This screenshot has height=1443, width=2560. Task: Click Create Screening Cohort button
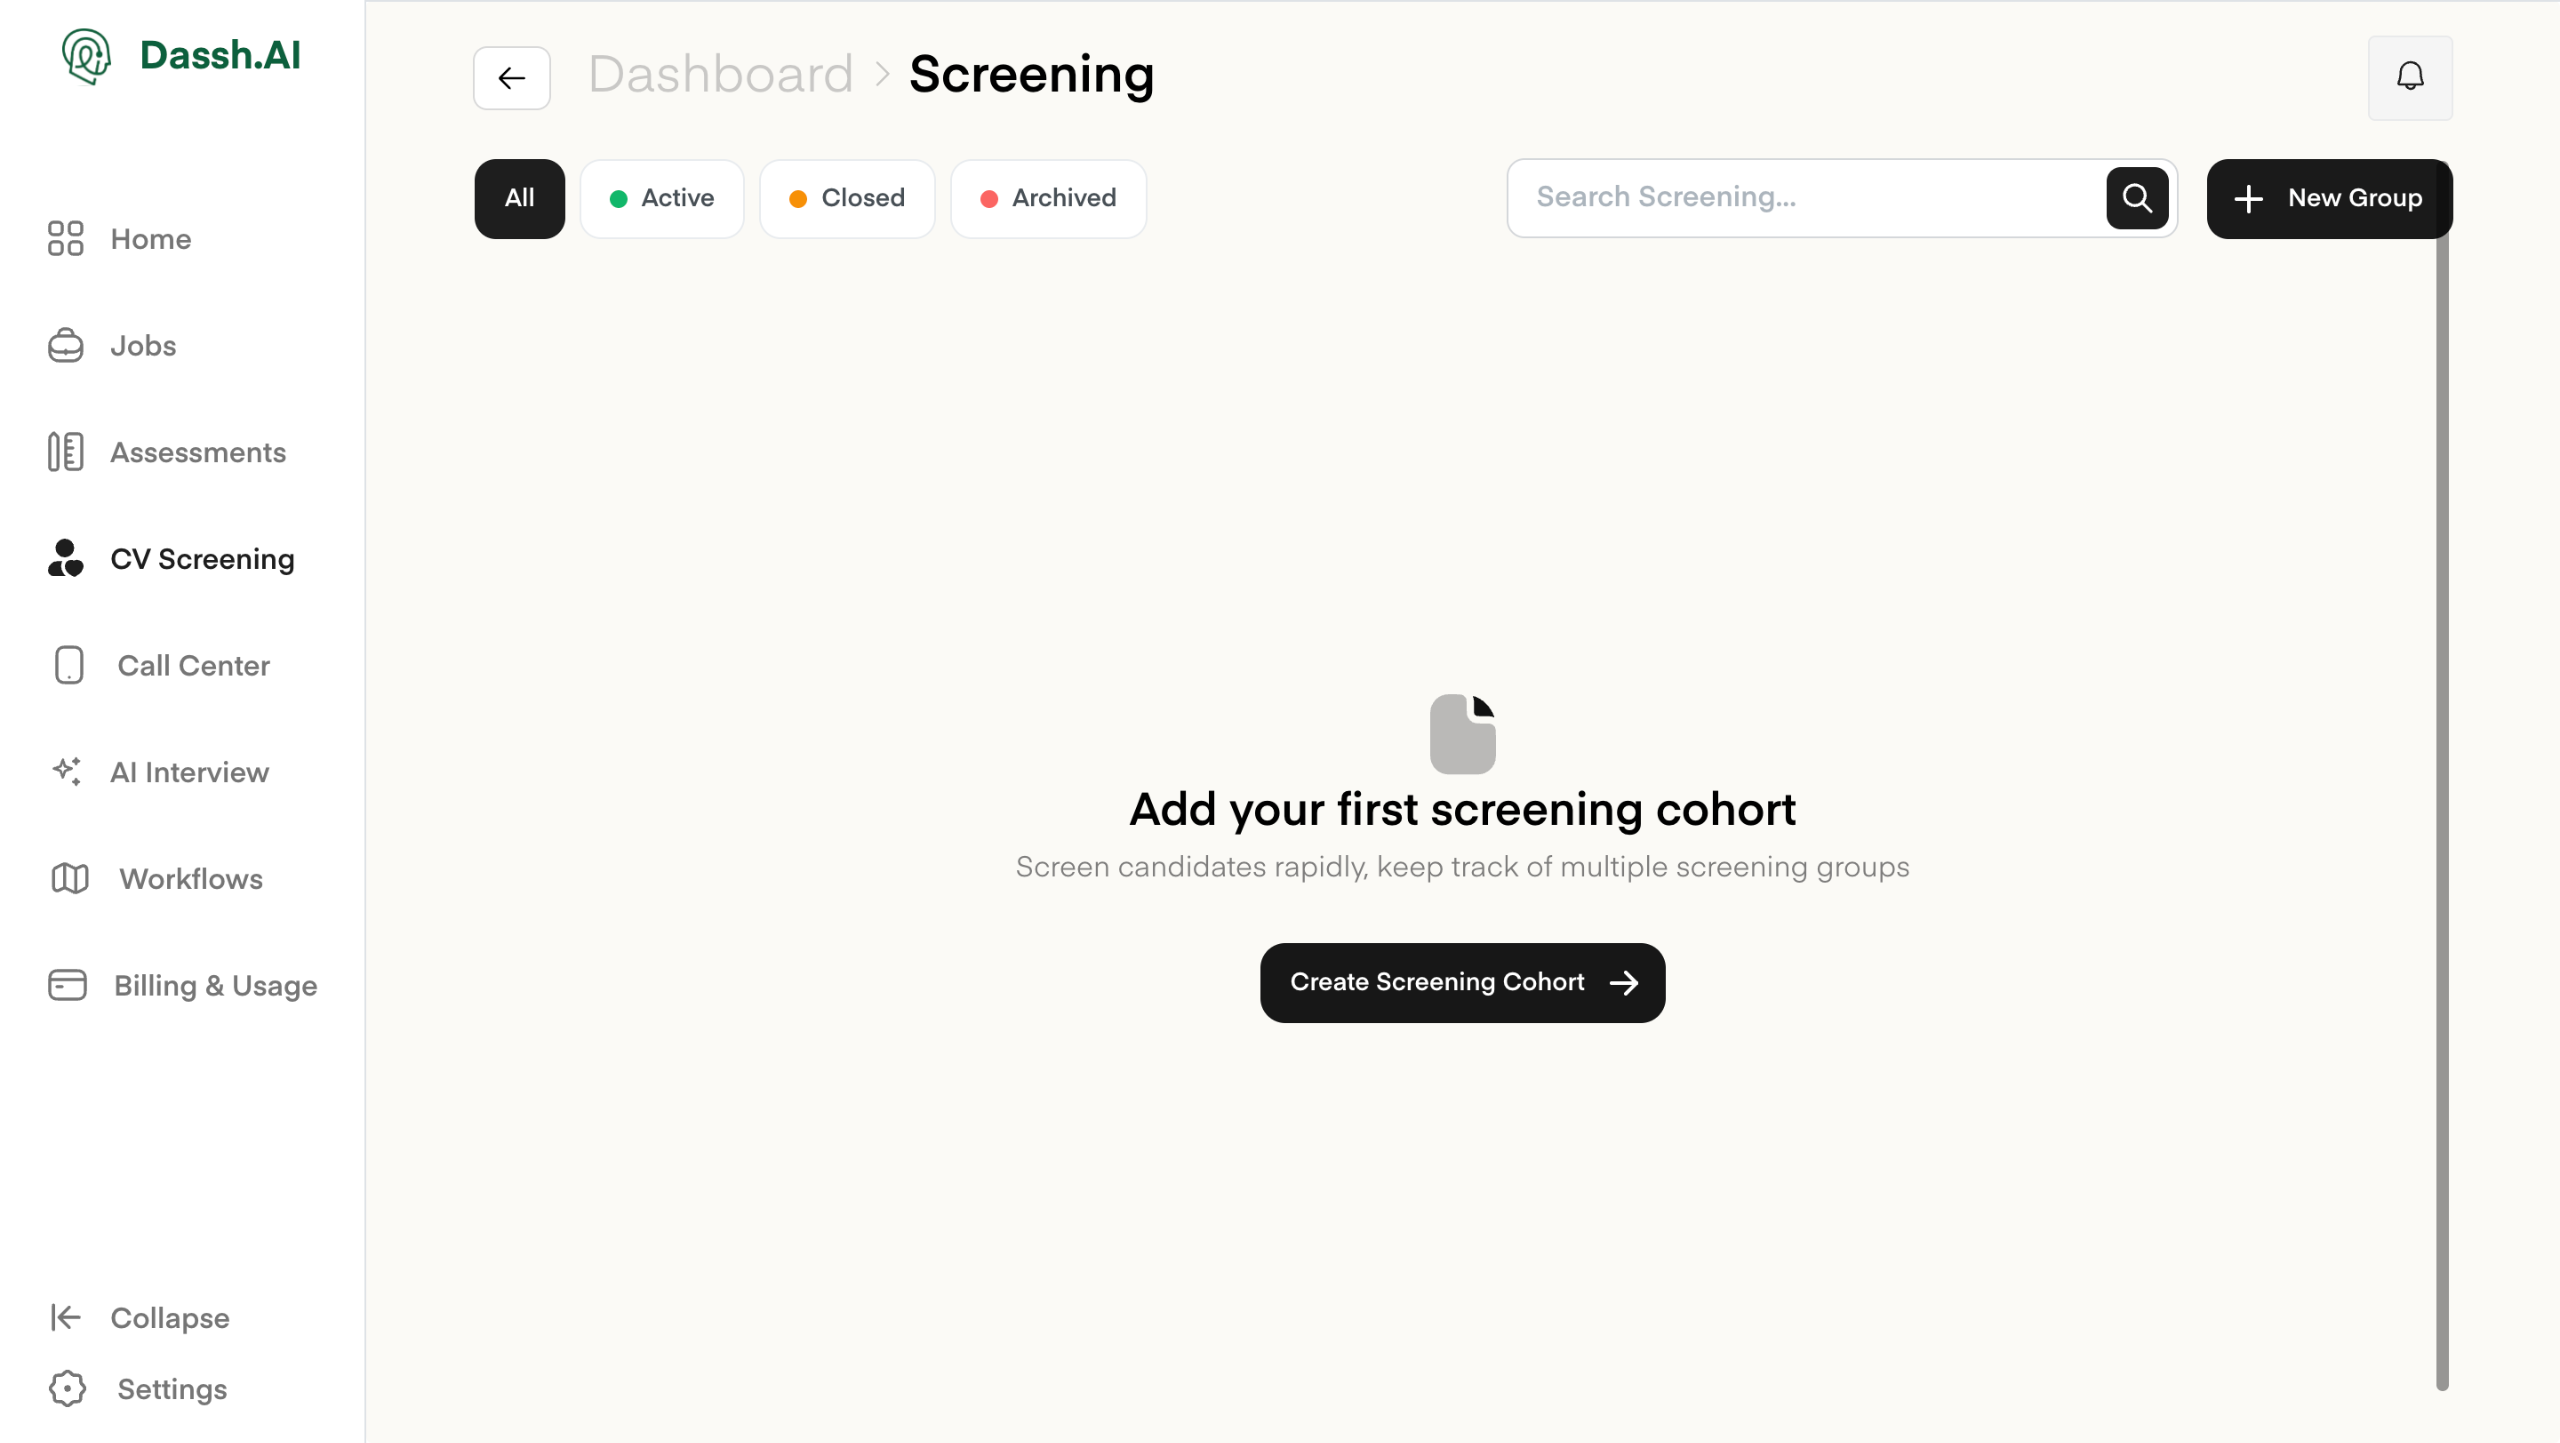click(x=1462, y=982)
